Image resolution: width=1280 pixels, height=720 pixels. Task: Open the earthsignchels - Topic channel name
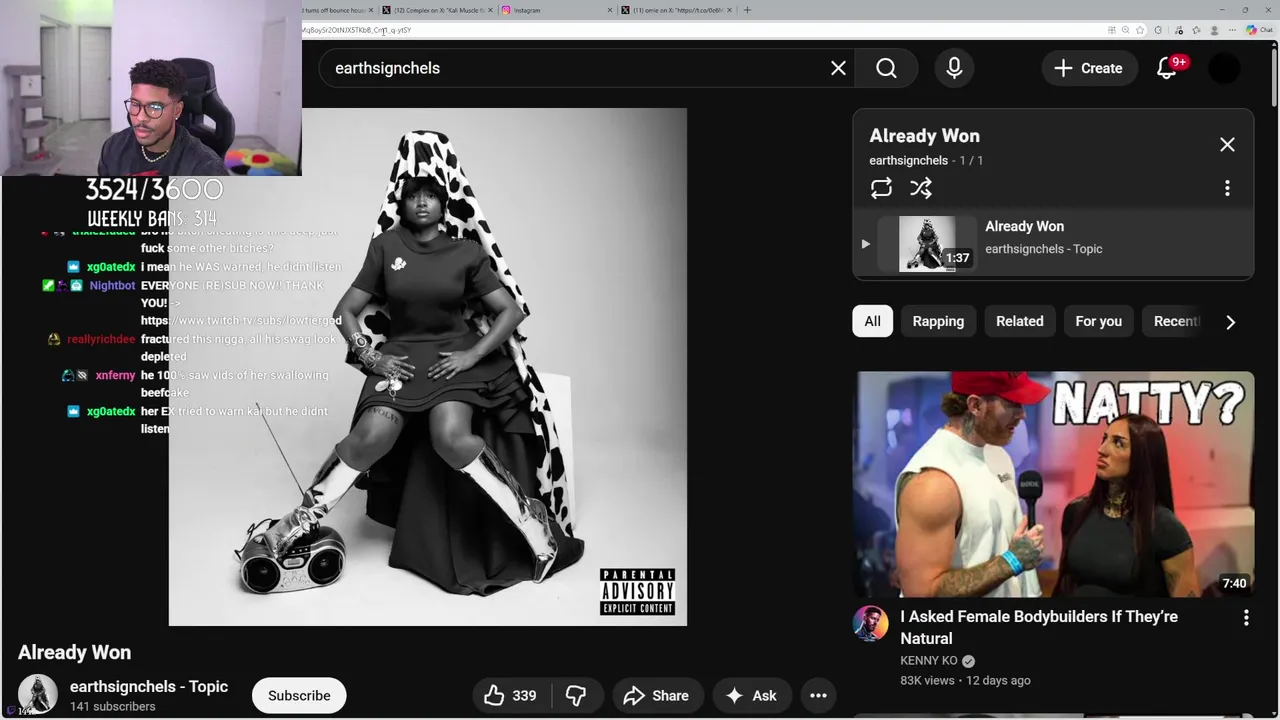[149, 686]
